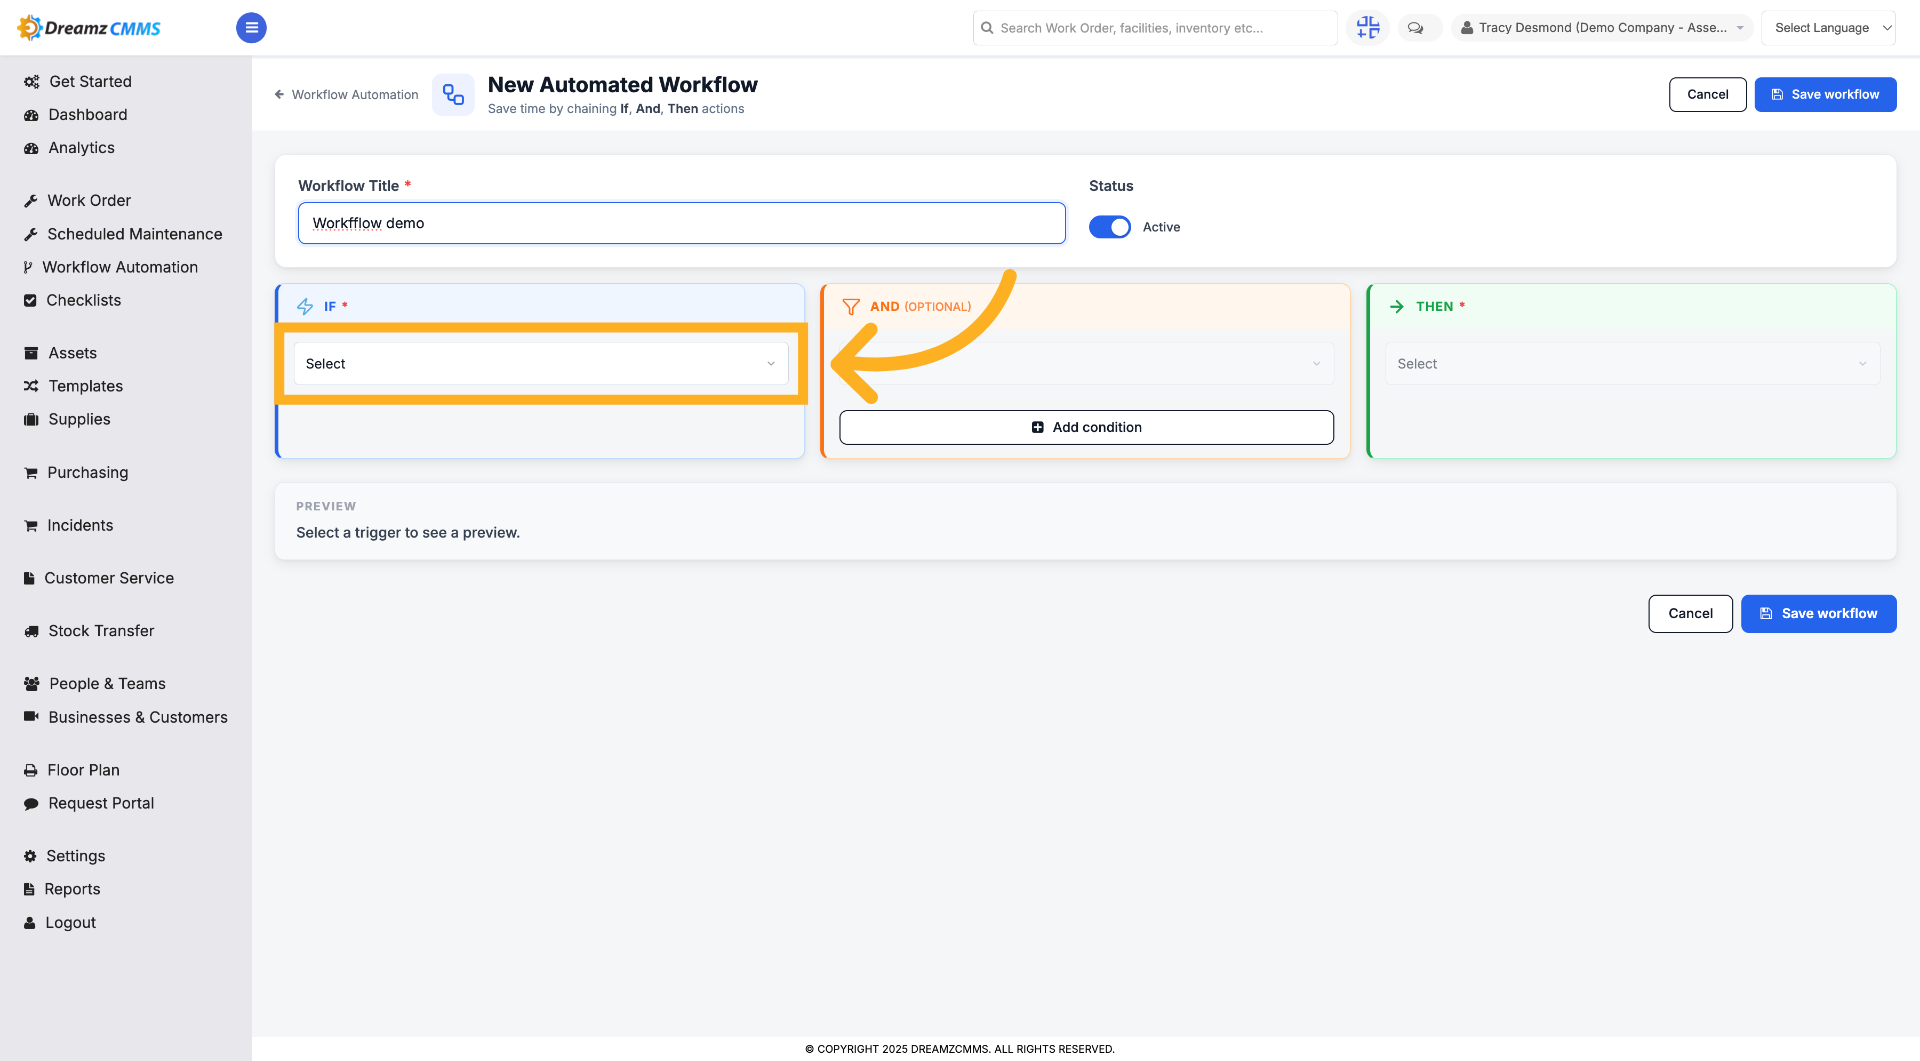Click the workflow icon beside page title
The image size is (1920, 1061).
pyautogui.click(x=453, y=95)
